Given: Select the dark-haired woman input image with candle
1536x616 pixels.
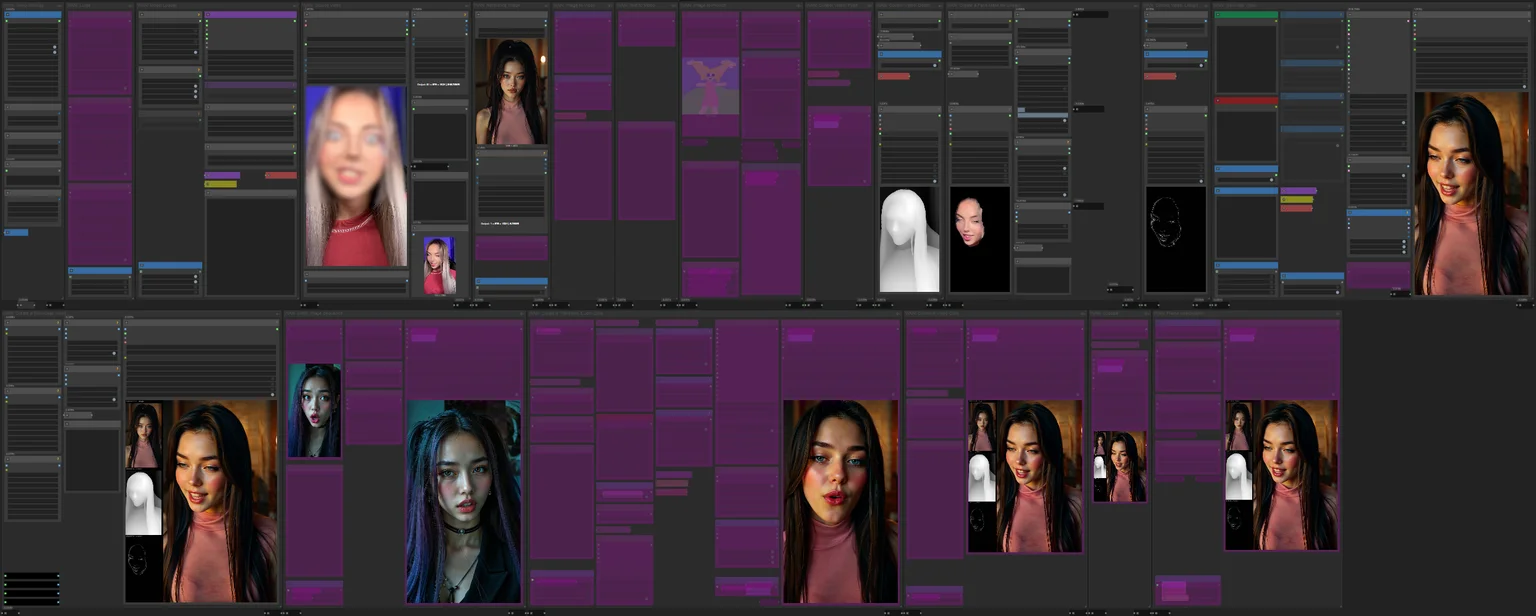Looking at the screenshot, I should coord(511,92).
